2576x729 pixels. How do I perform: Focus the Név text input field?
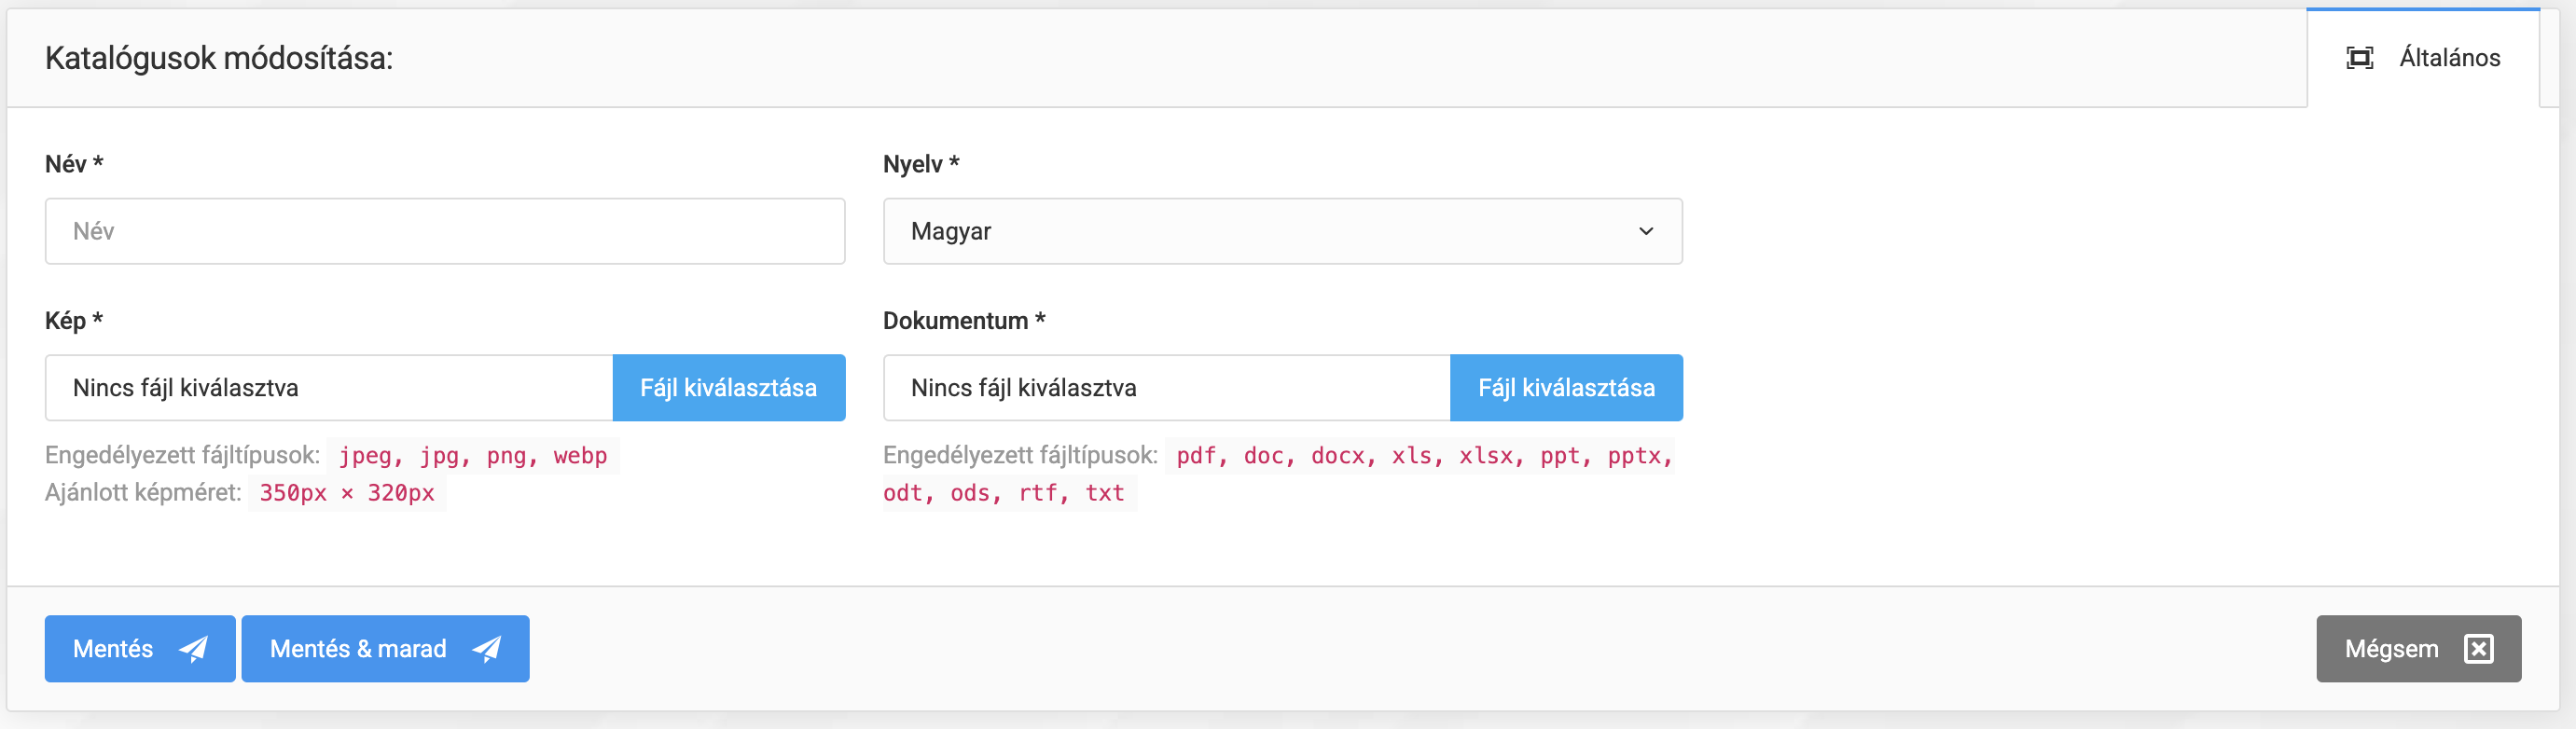(x=444, y=231)
